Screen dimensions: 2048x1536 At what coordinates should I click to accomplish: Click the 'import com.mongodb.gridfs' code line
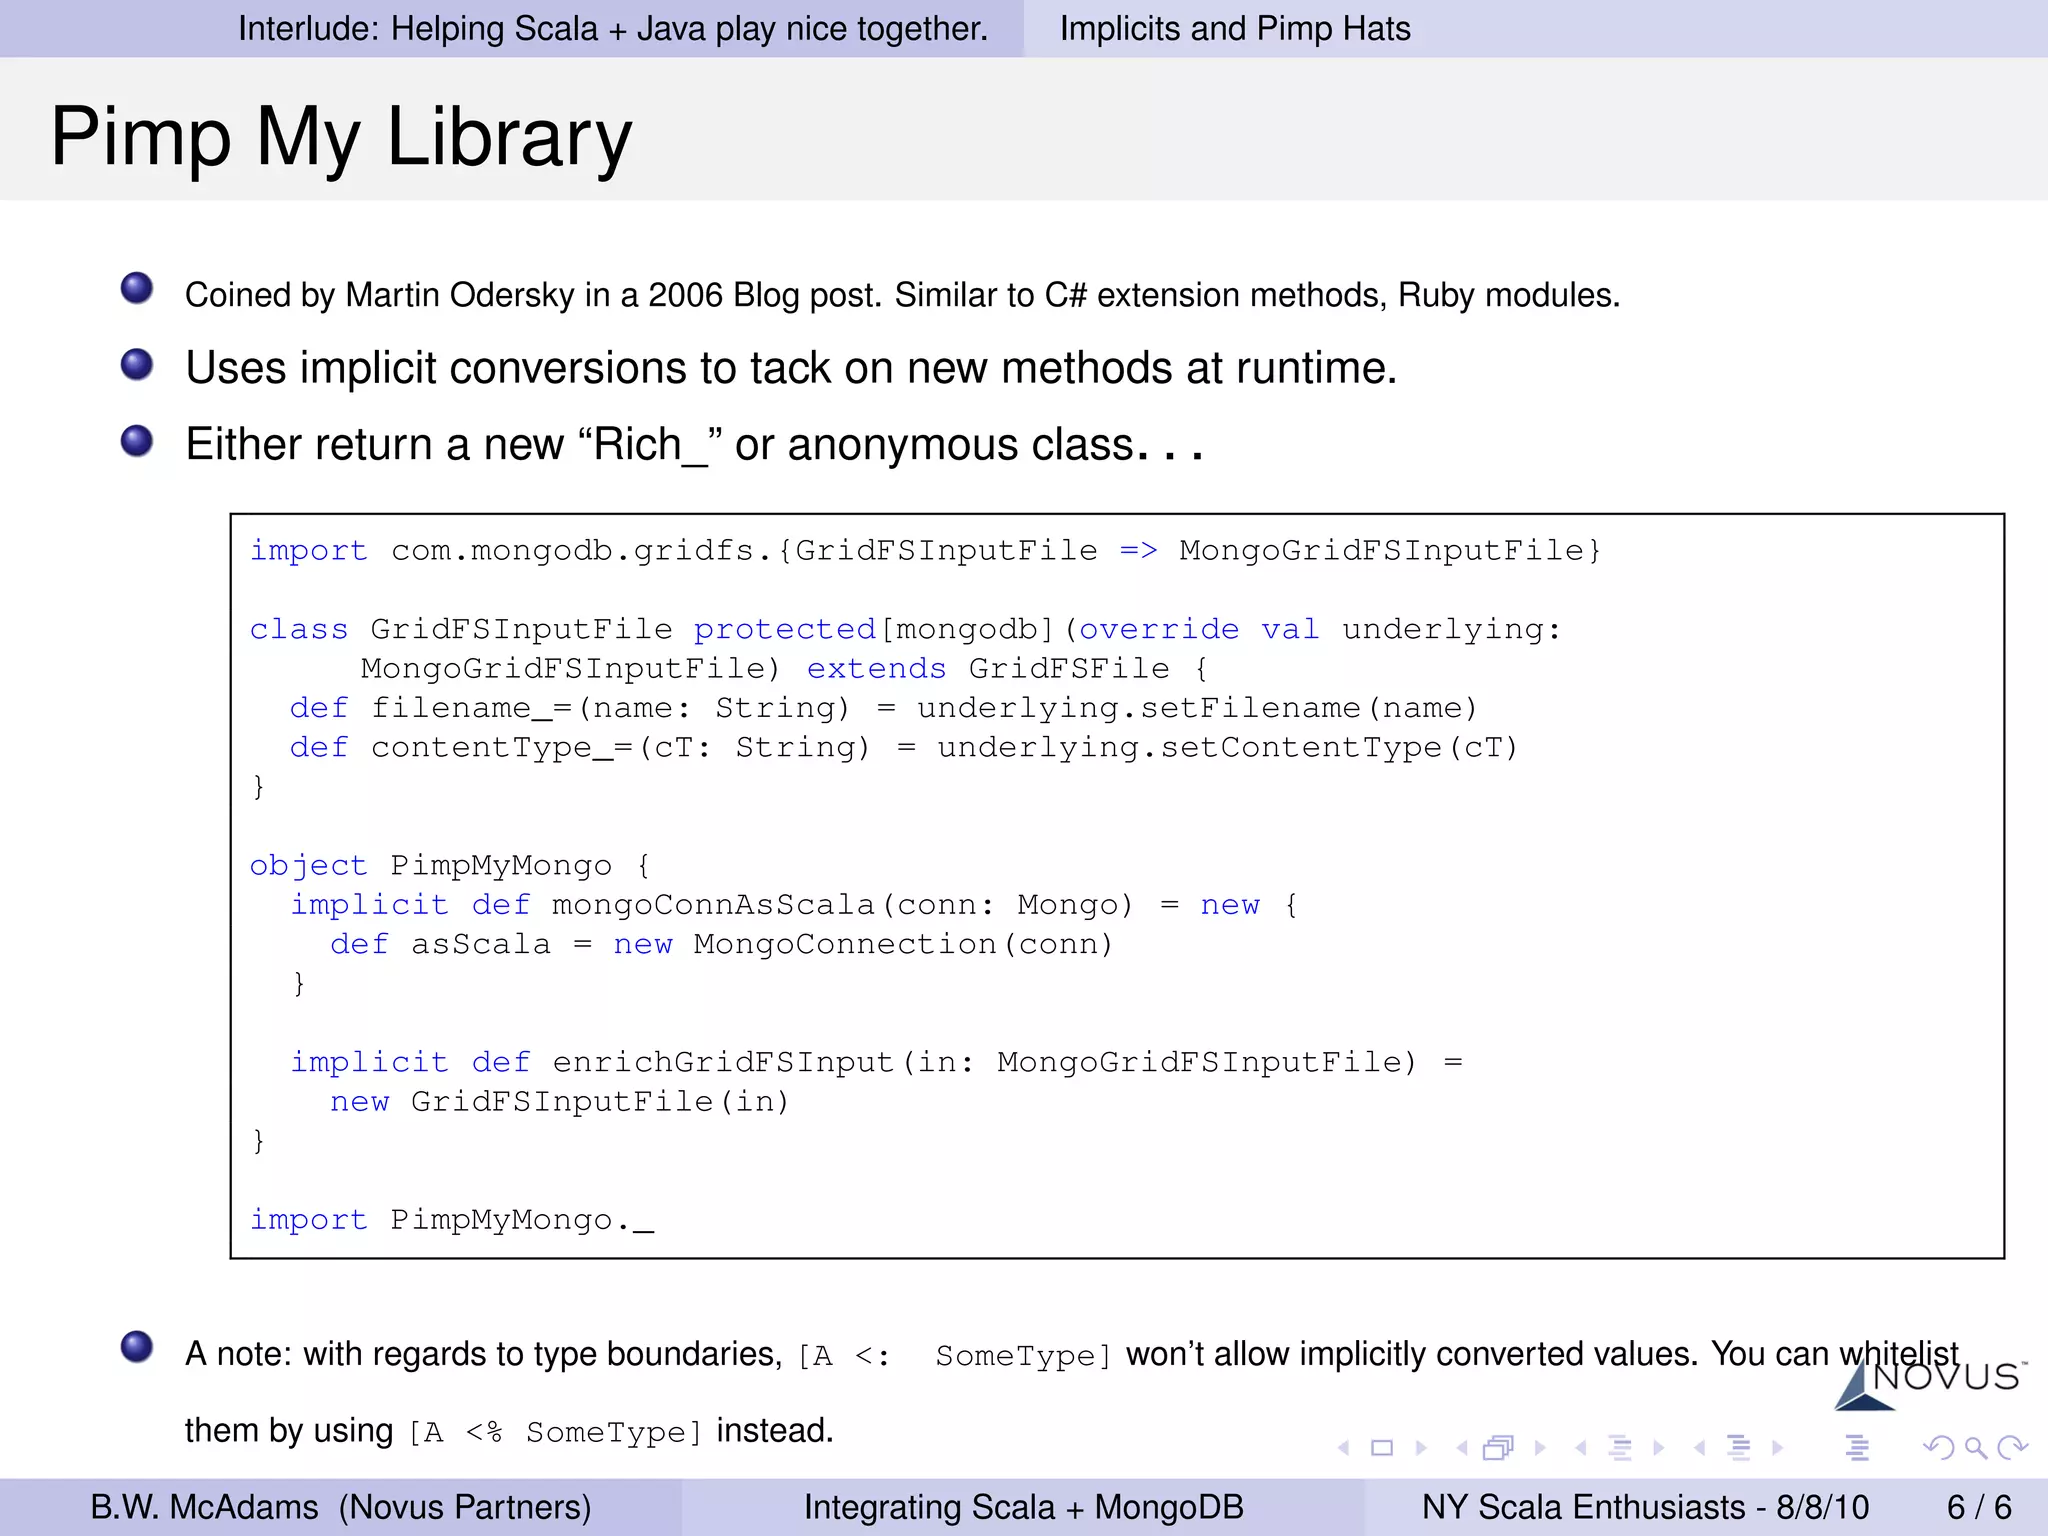tap(925, 551)
